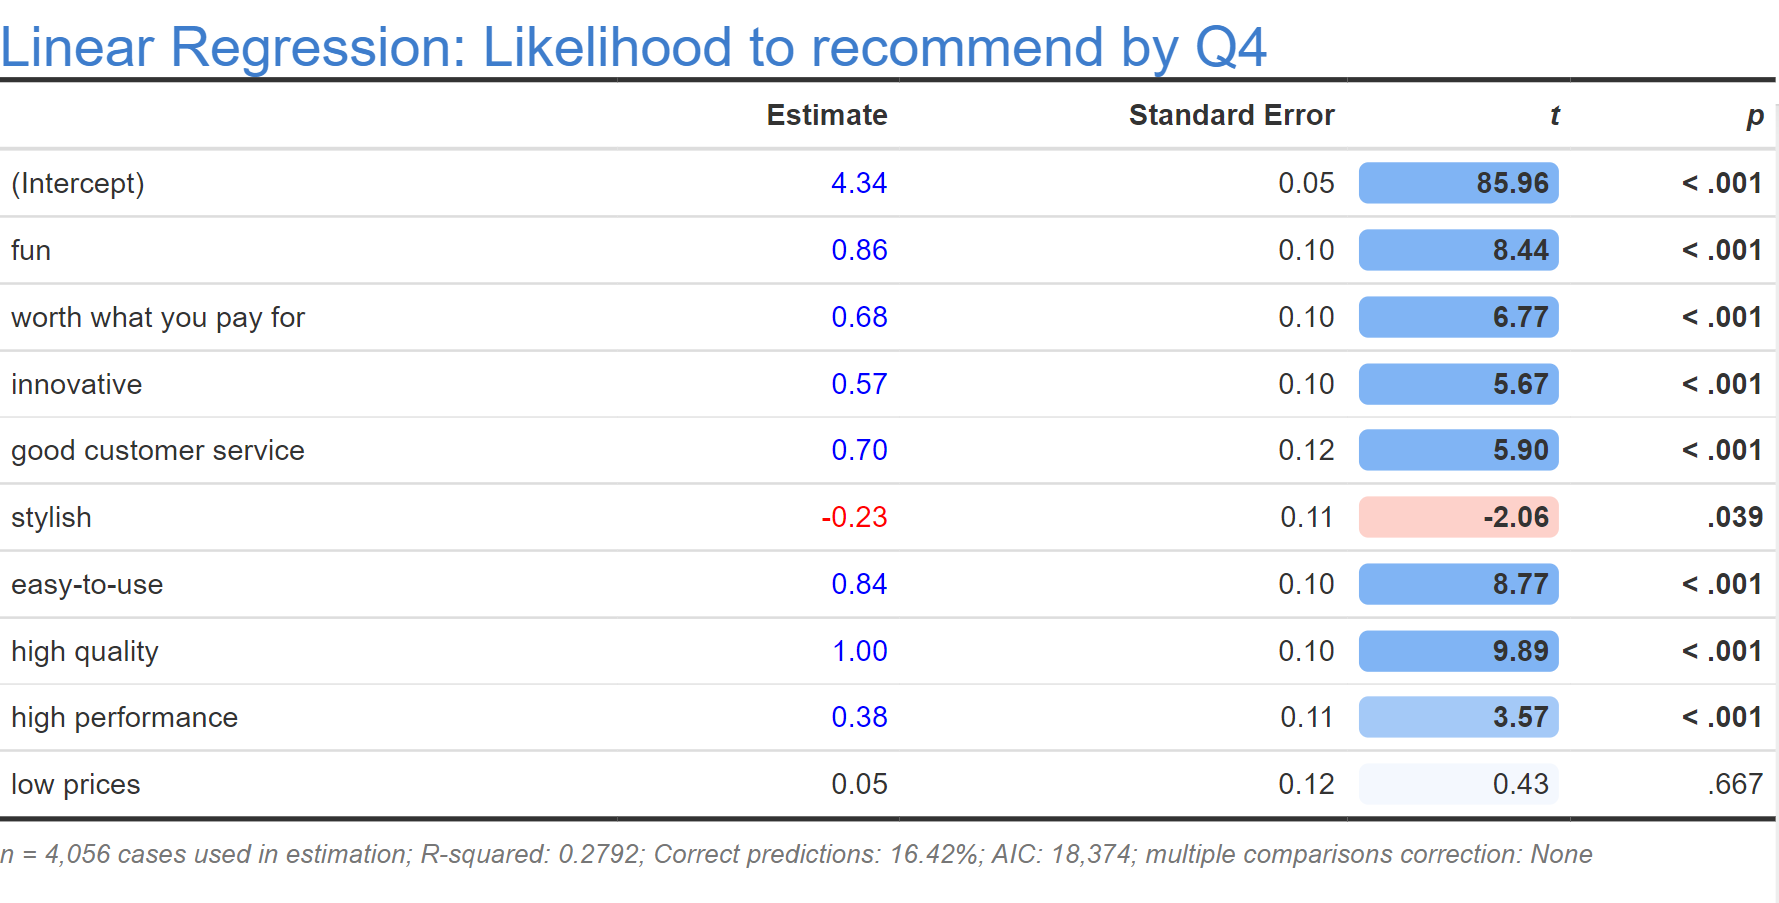1779x903 pixels.
Task: Select the 'worth what you pay for' row
Action: click(158, 317)
